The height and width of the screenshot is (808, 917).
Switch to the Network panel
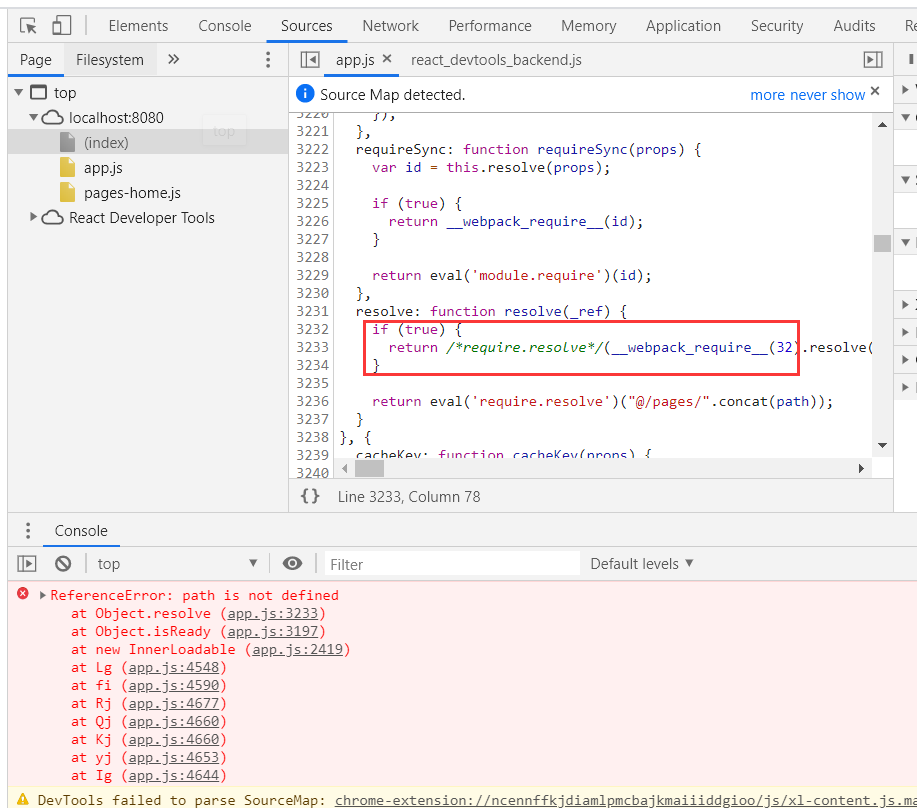tap(390, 25)
